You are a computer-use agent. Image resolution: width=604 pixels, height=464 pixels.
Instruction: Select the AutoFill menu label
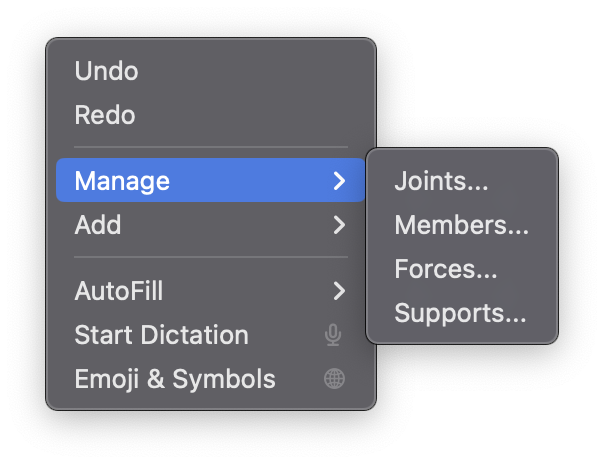[119, 291]
